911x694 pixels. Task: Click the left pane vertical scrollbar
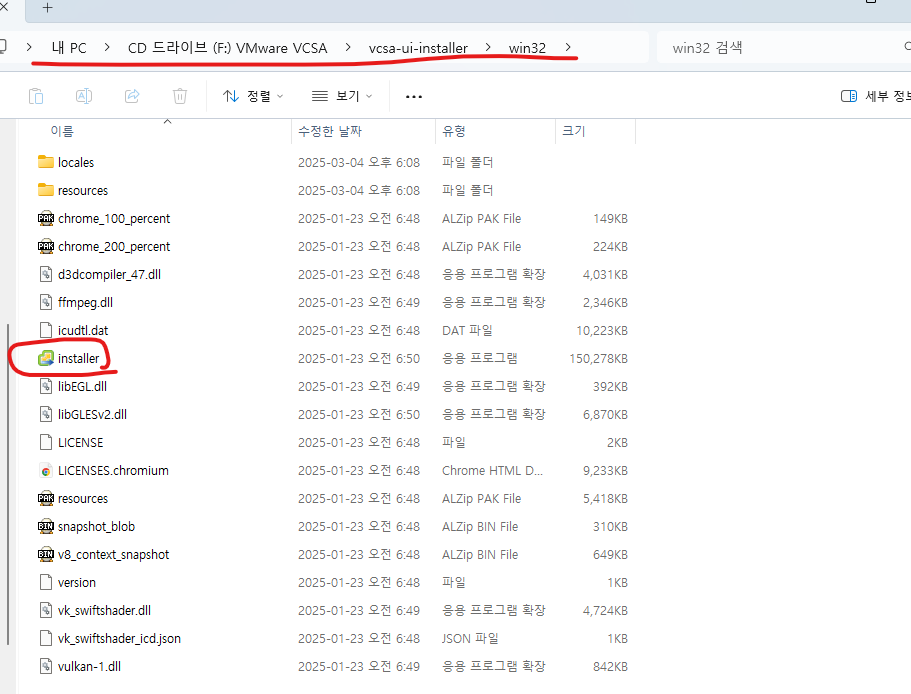coord(8,484)
